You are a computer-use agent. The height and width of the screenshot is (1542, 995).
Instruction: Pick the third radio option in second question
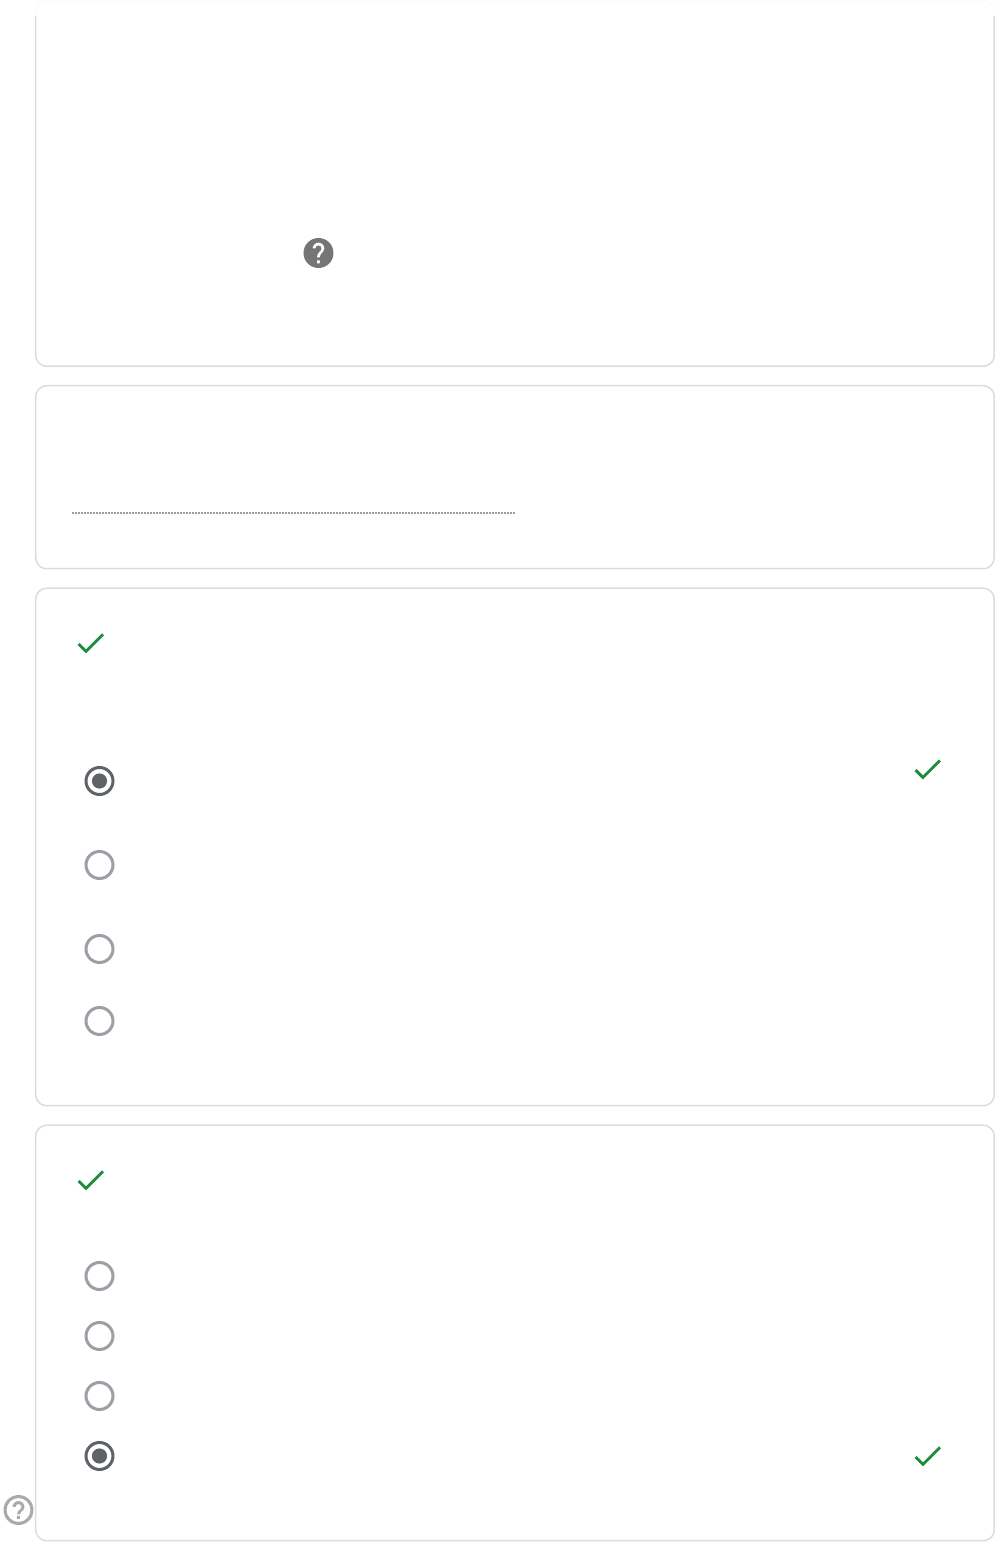click(99, 1396)
